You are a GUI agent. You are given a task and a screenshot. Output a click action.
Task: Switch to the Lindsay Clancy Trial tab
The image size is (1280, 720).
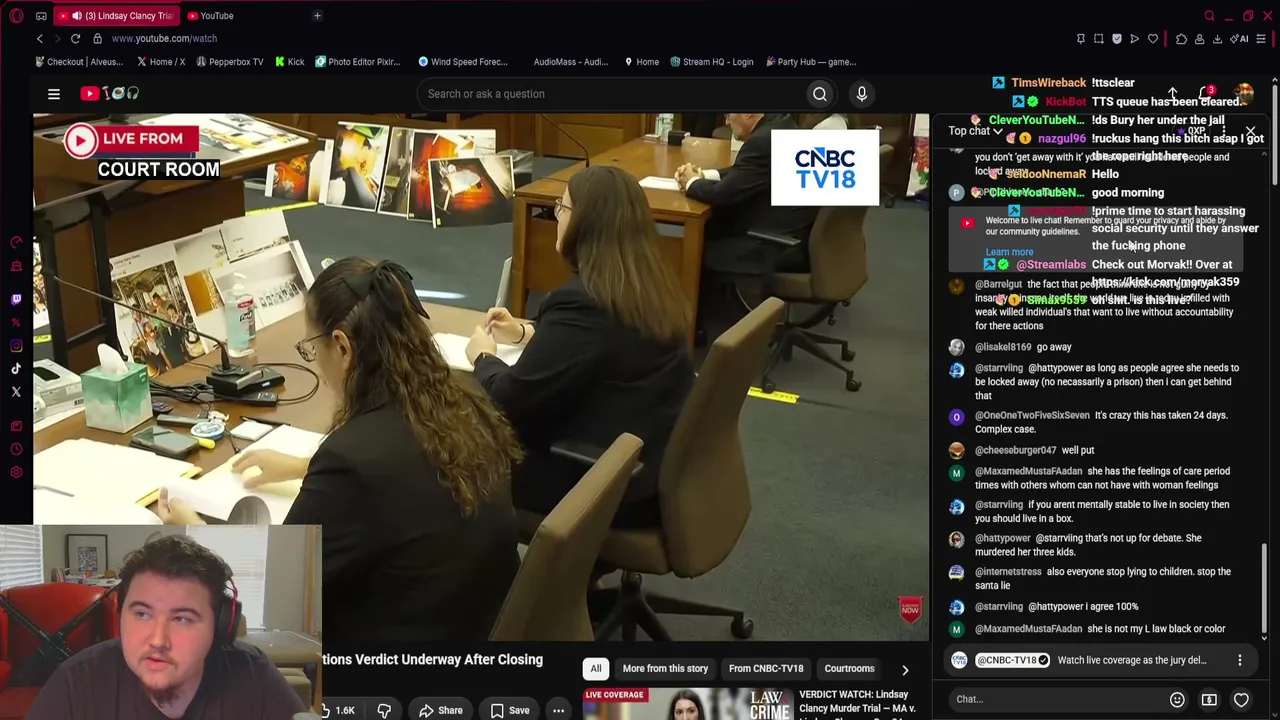pyautogui.click(x=119, y=16)
